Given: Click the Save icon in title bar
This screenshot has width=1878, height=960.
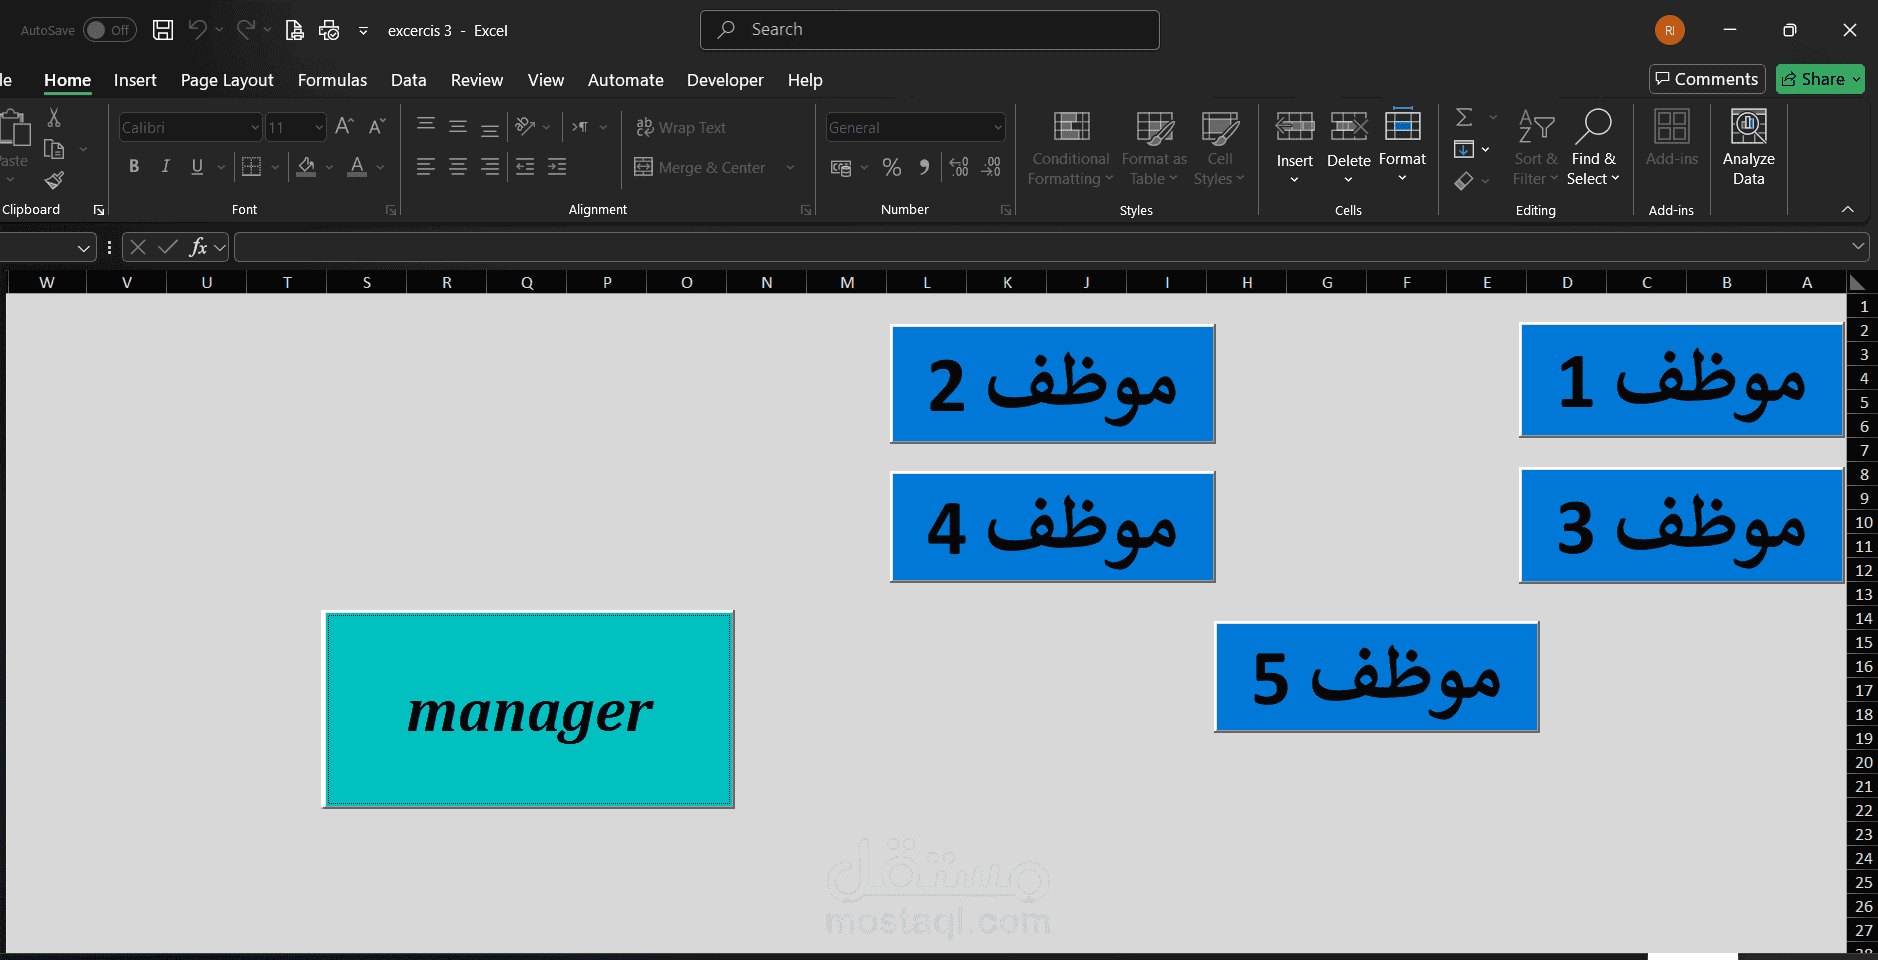Looking at the screenshot, I should (x=163, y=30).
